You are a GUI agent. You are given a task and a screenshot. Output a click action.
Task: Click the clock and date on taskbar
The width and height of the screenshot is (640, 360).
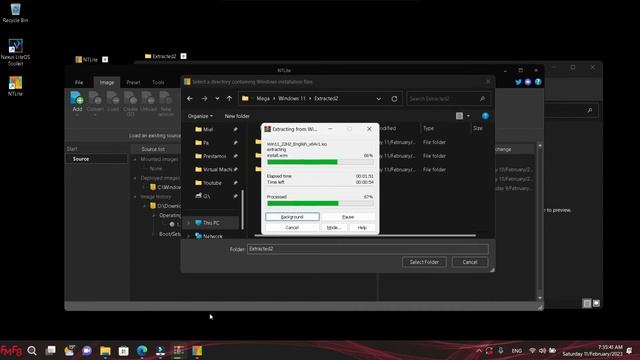pyautogui.click(x=593, y=351)
